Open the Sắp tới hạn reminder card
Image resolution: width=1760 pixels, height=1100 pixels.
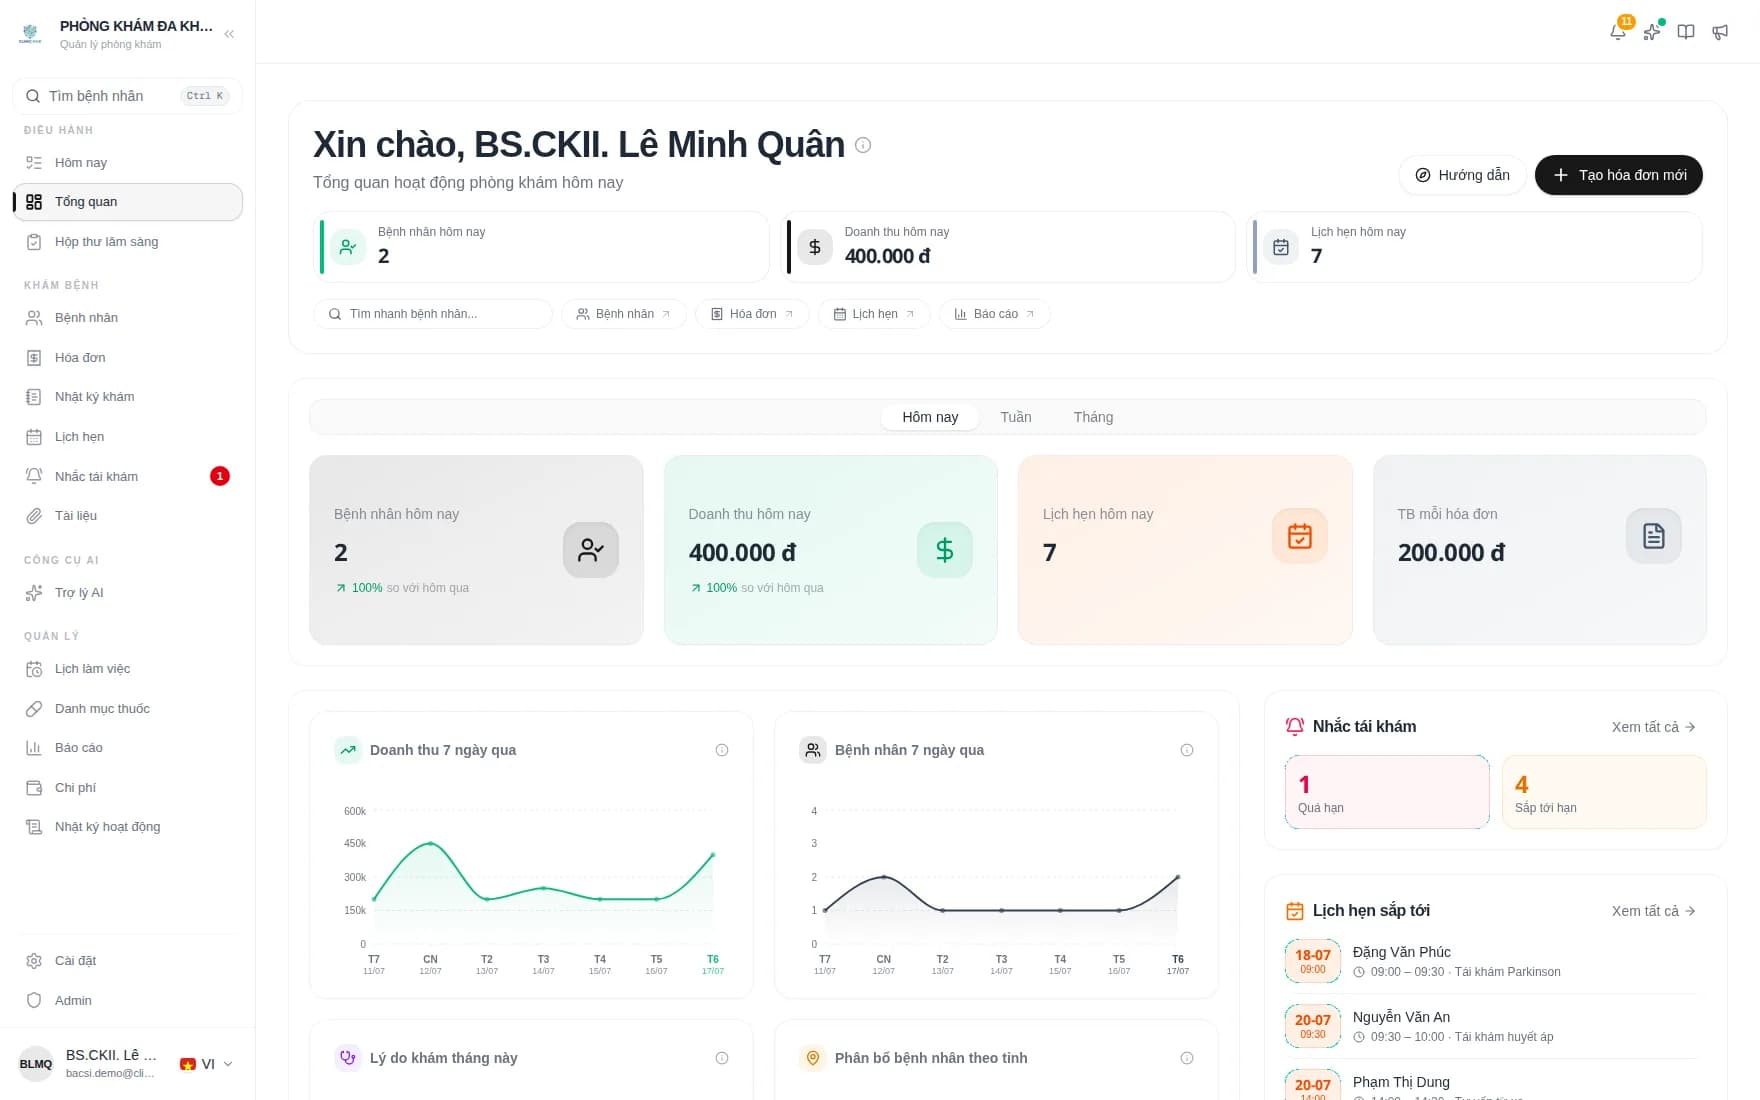click(x=1604, y=792)
